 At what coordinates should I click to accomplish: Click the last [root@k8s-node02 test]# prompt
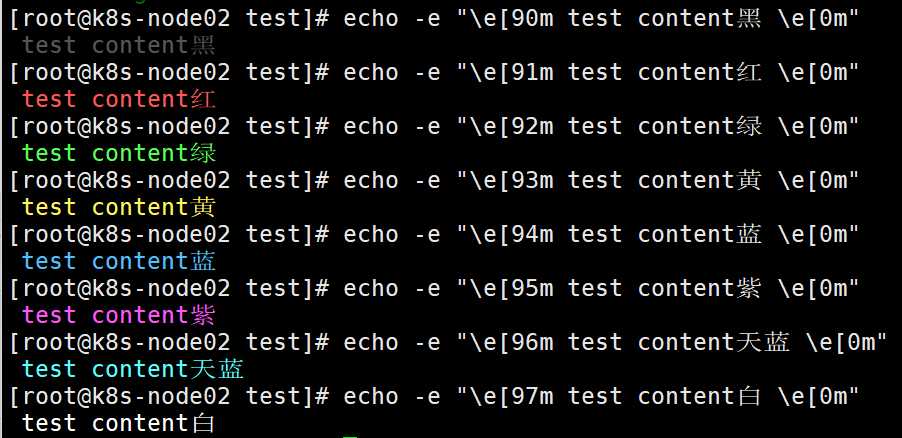click(x=169, y=397)
